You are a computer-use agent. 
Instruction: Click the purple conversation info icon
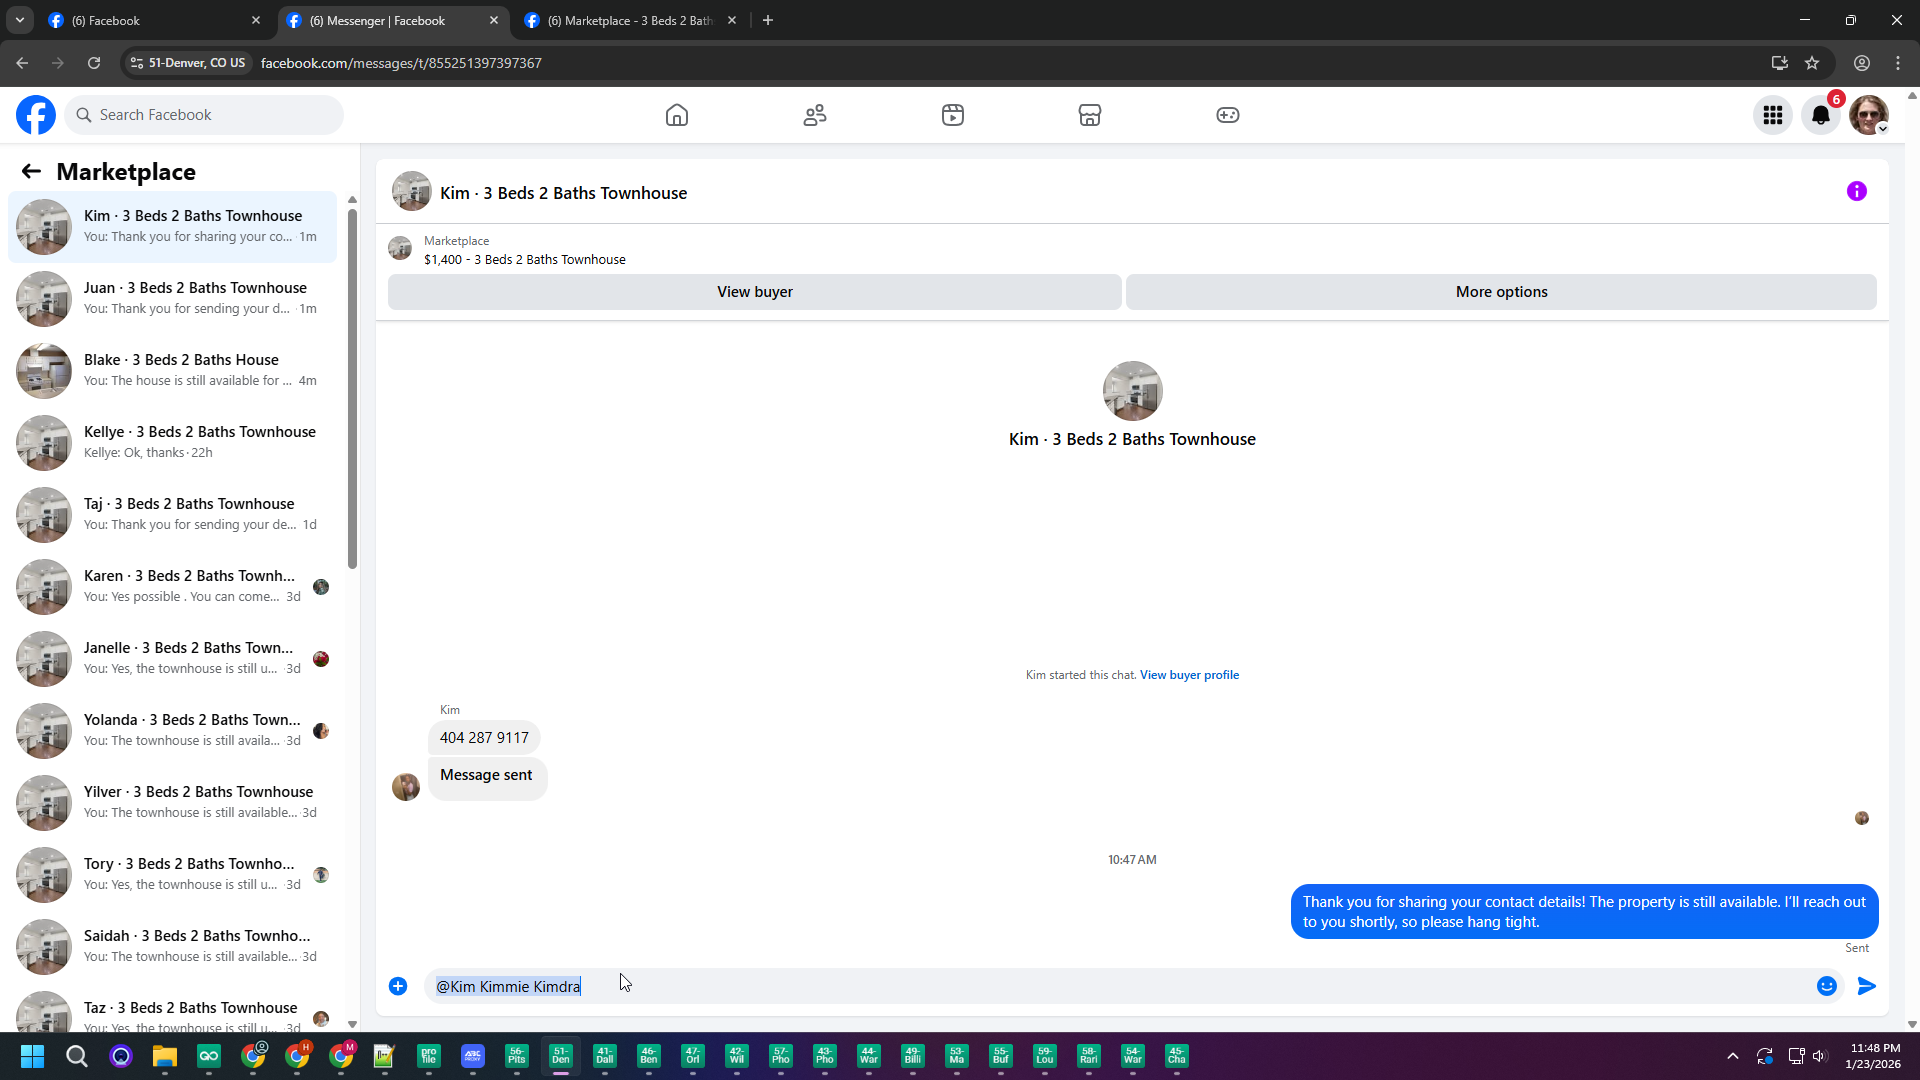(x=1857, y=191)
